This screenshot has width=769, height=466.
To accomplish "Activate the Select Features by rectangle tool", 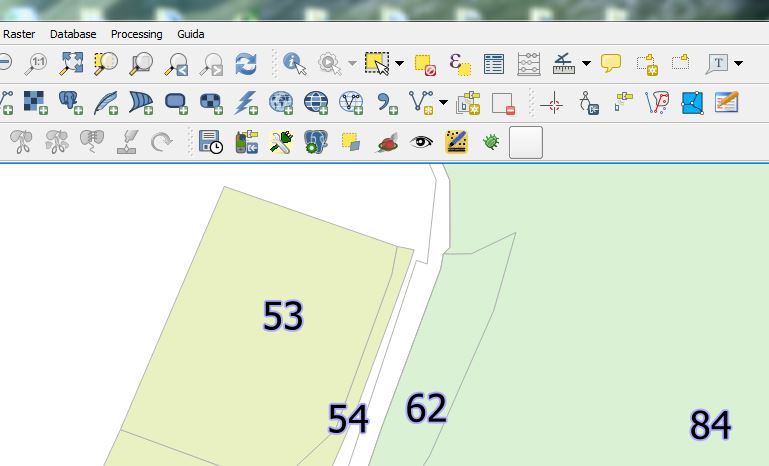I will [x=376, y=63].
